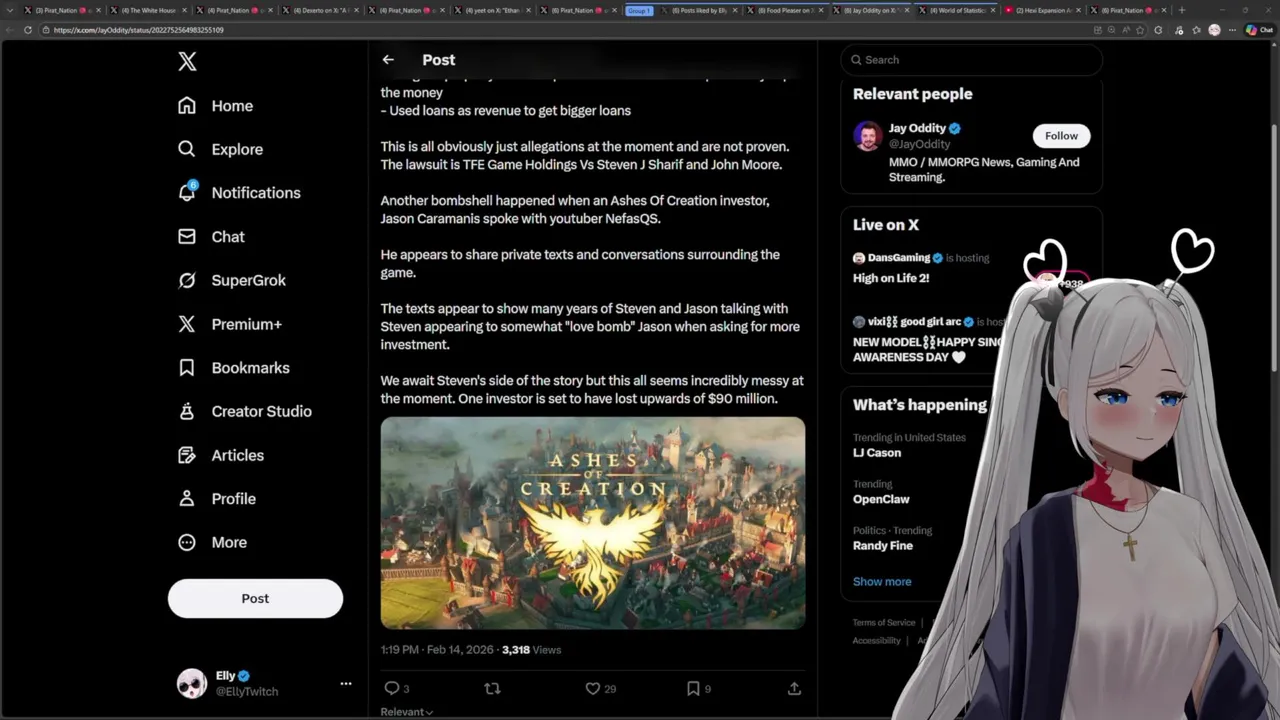Open the 3,318 Views link
The width and height of the screenshot is (1280, 720).
point(531,650)
